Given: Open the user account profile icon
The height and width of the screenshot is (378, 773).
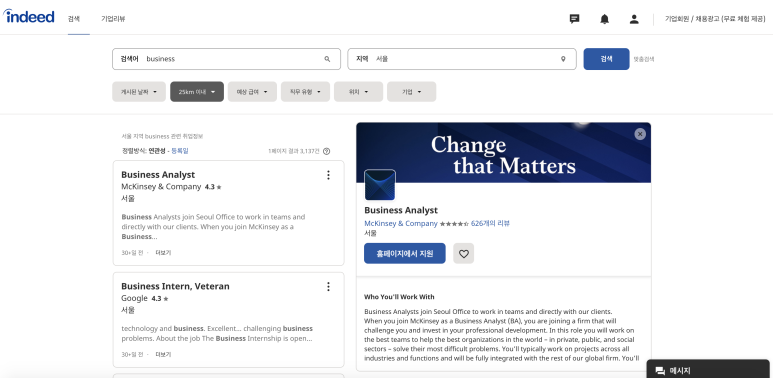Looking at the screenshot, I should 634,19.
